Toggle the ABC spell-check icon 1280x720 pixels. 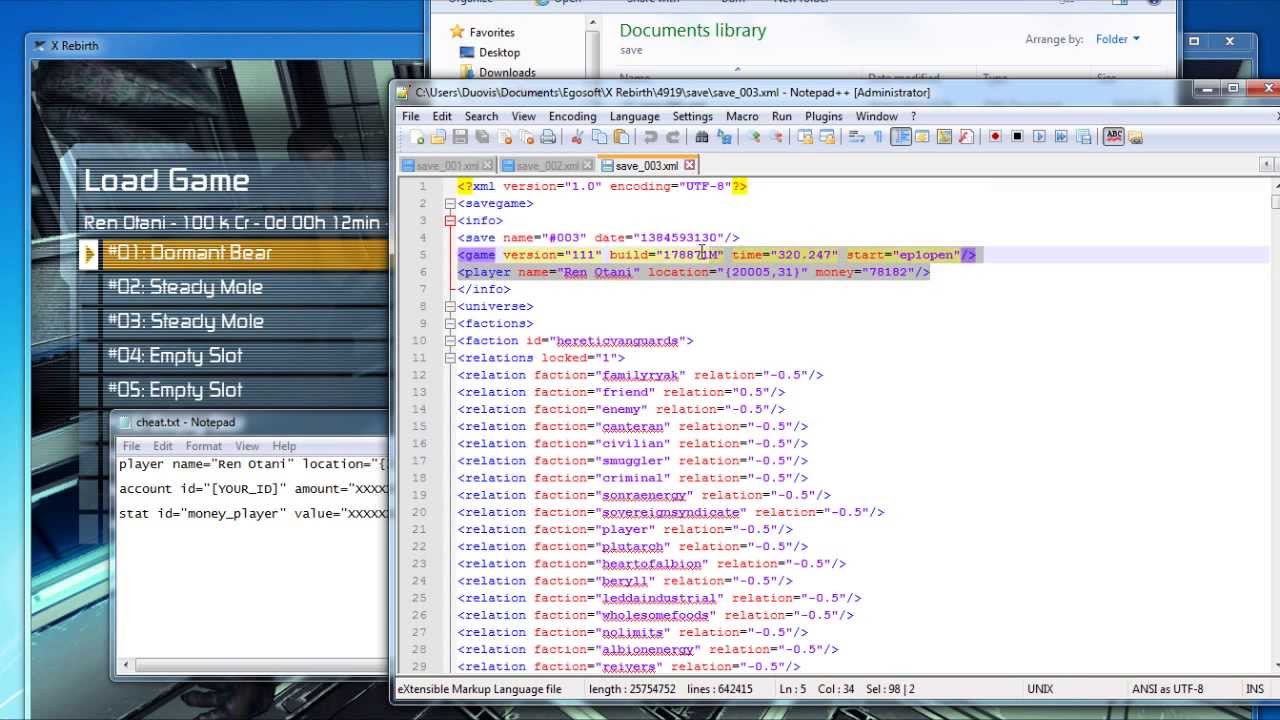pyautogui.click(x=1114, y=137)
